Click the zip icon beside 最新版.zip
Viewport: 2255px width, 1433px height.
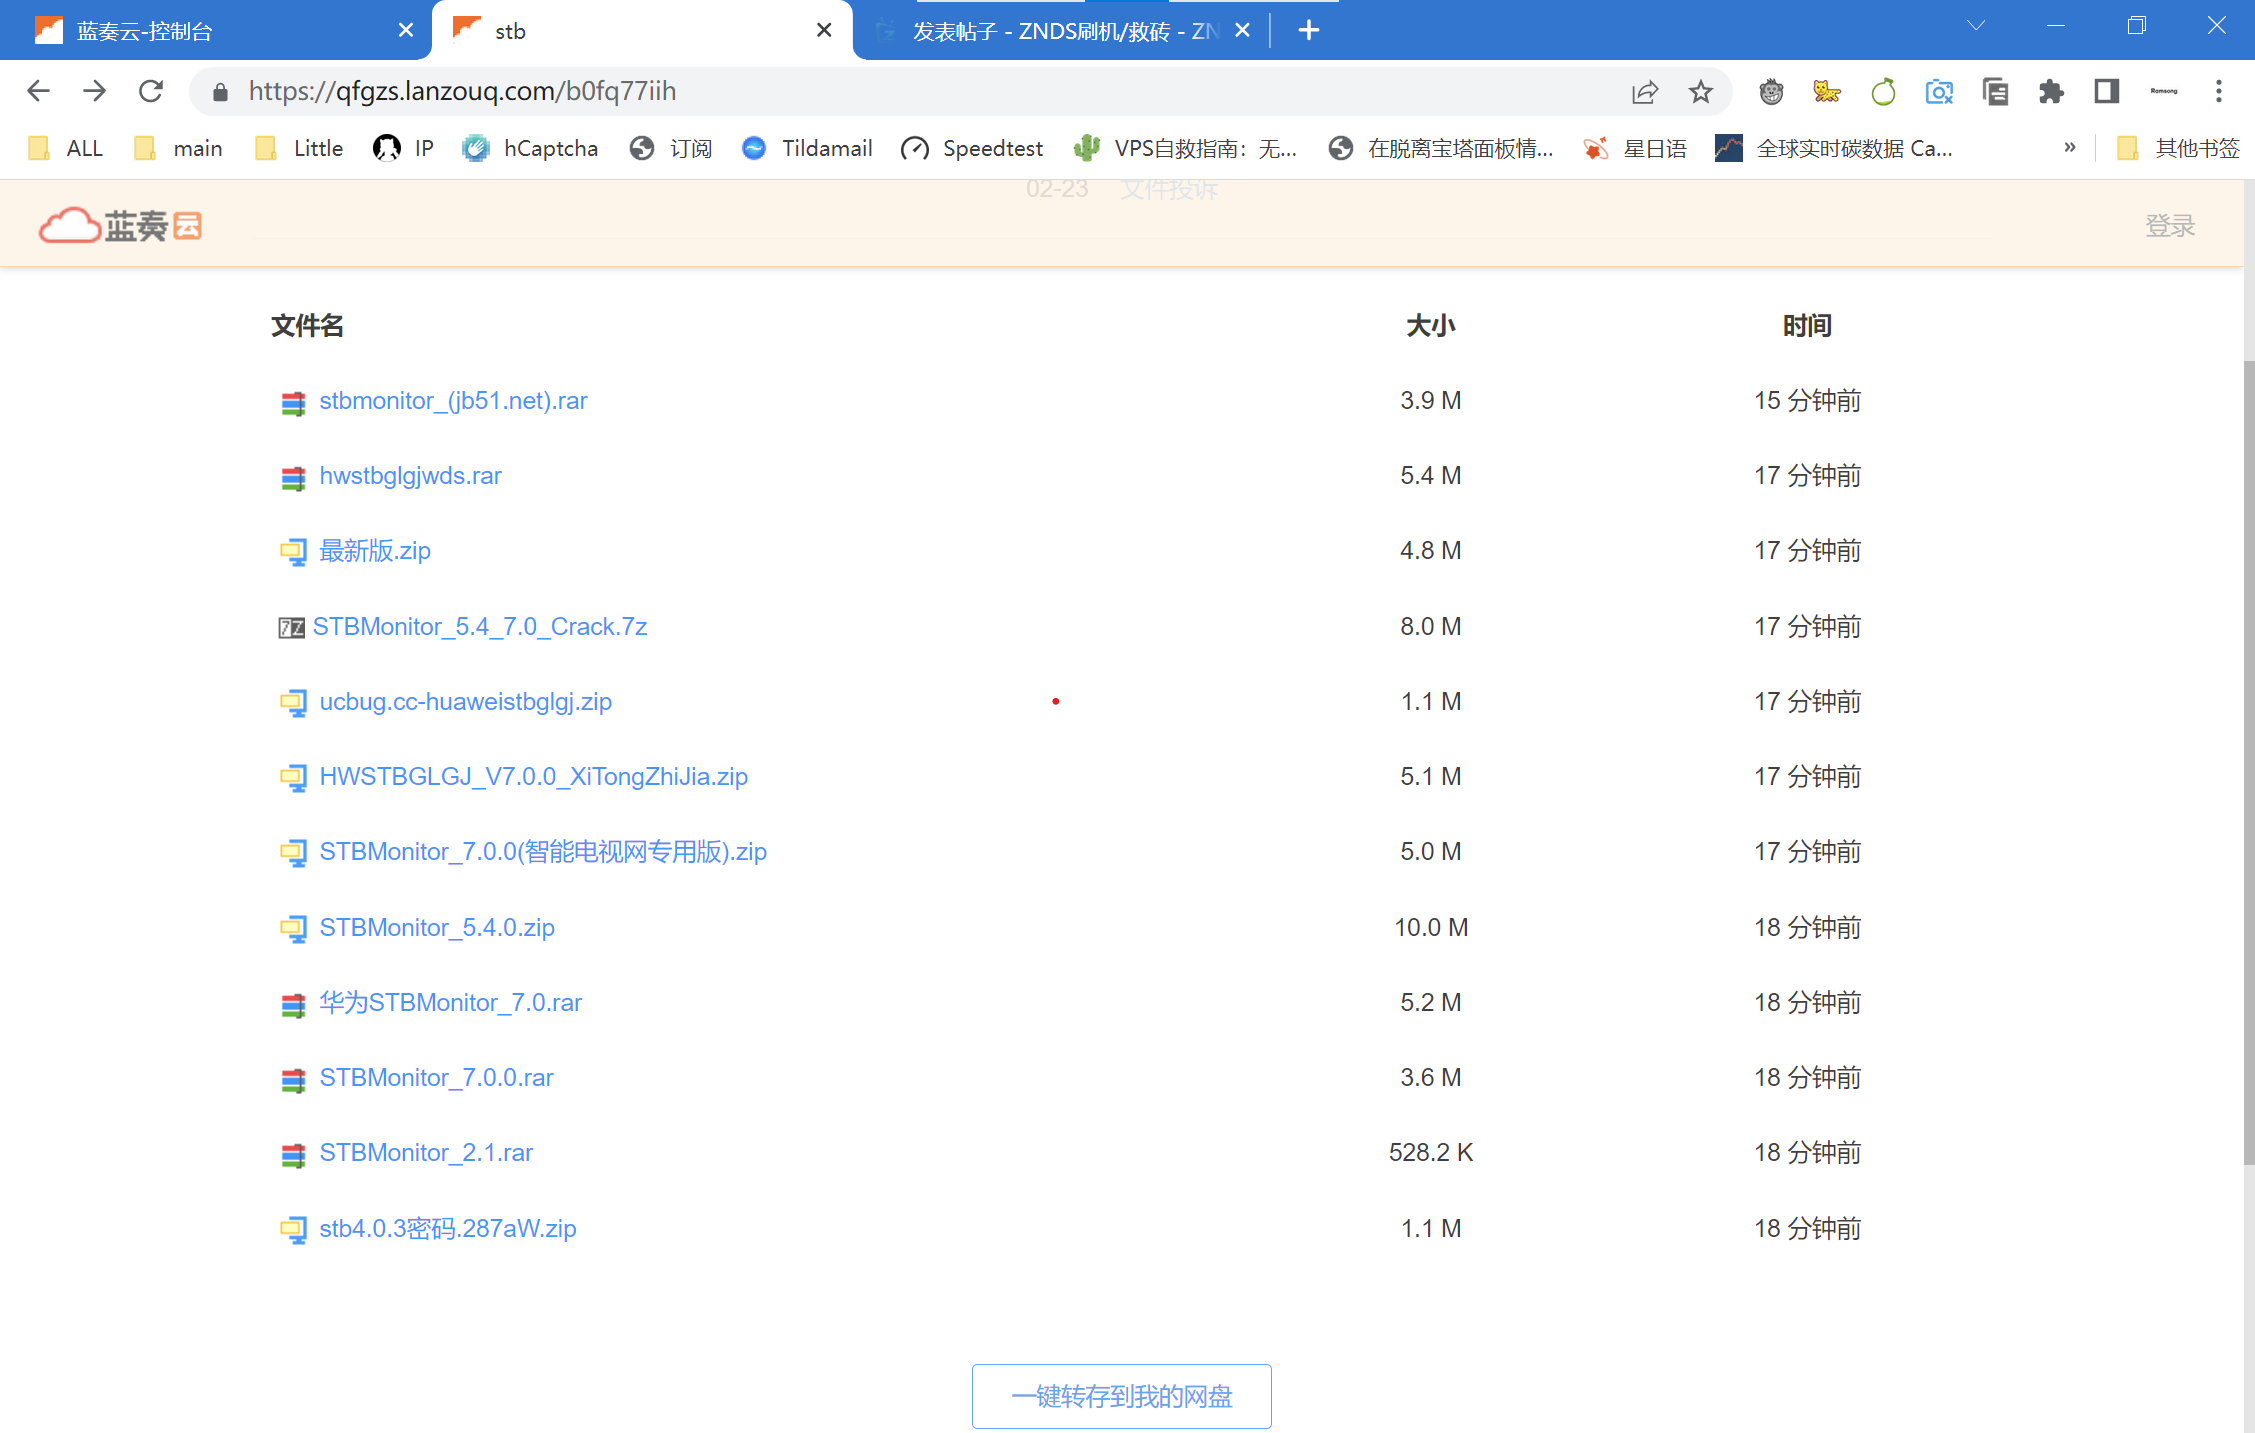[x=293, y=552]
